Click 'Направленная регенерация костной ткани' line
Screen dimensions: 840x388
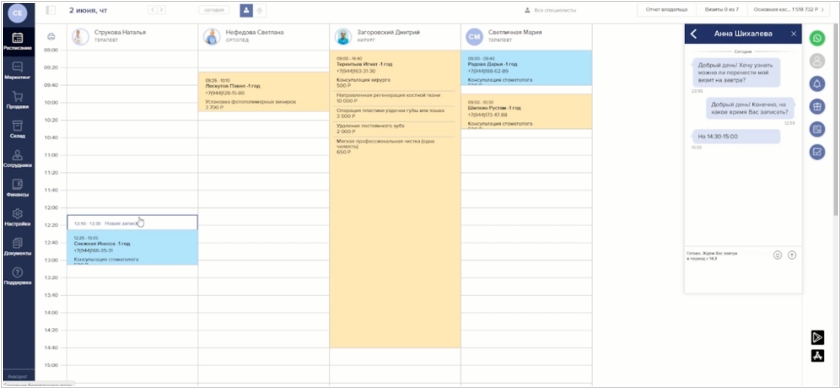[395, 98]
